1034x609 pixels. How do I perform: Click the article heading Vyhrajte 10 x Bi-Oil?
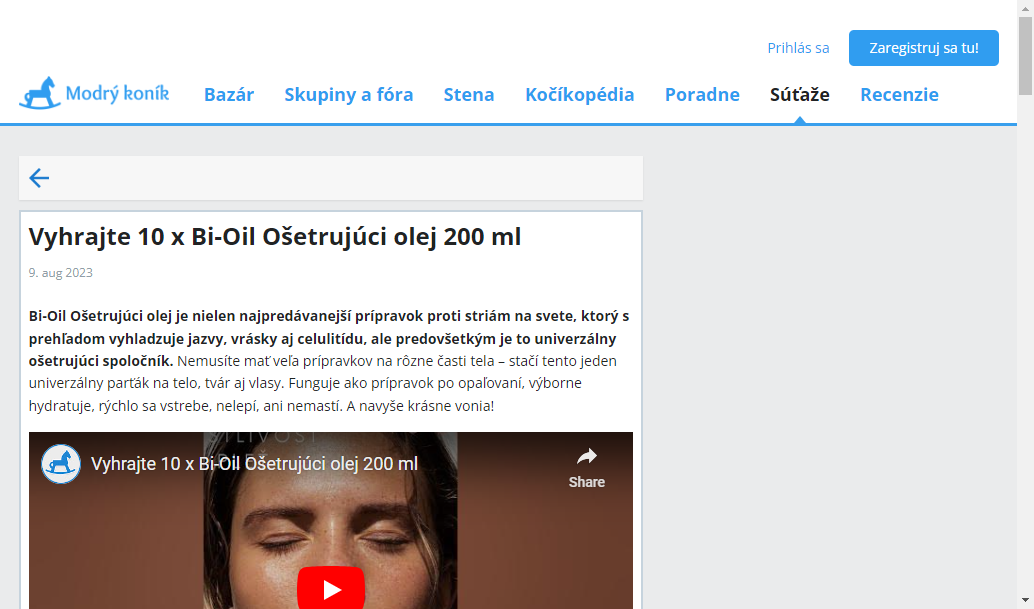tap(275, 237)
